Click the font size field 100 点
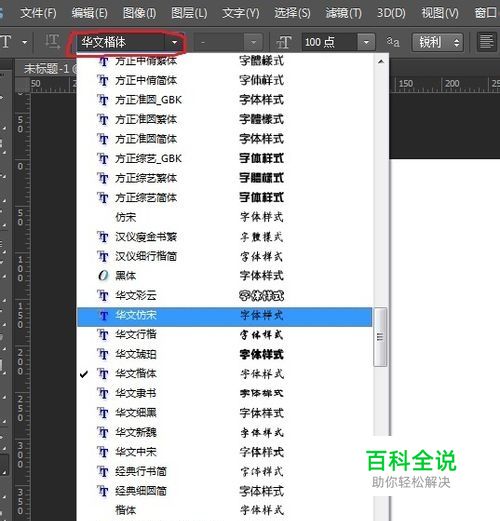This screenshot has width=500, height=521. click(x=330, y=42)
